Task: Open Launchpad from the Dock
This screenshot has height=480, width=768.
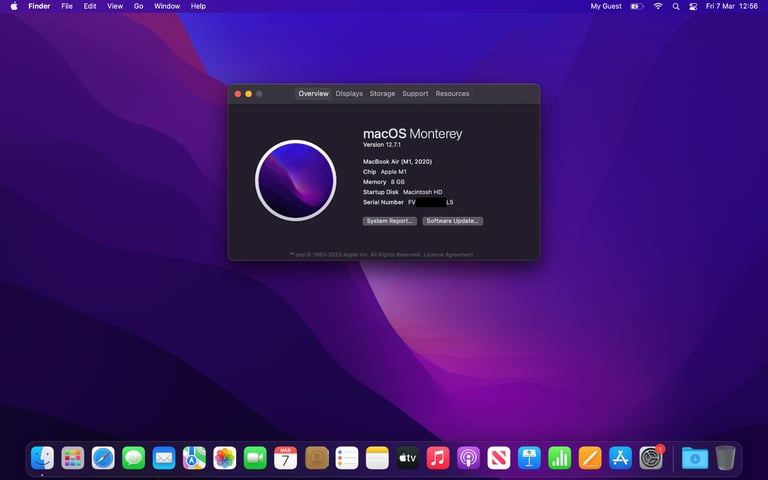Action: pos(72,458)
